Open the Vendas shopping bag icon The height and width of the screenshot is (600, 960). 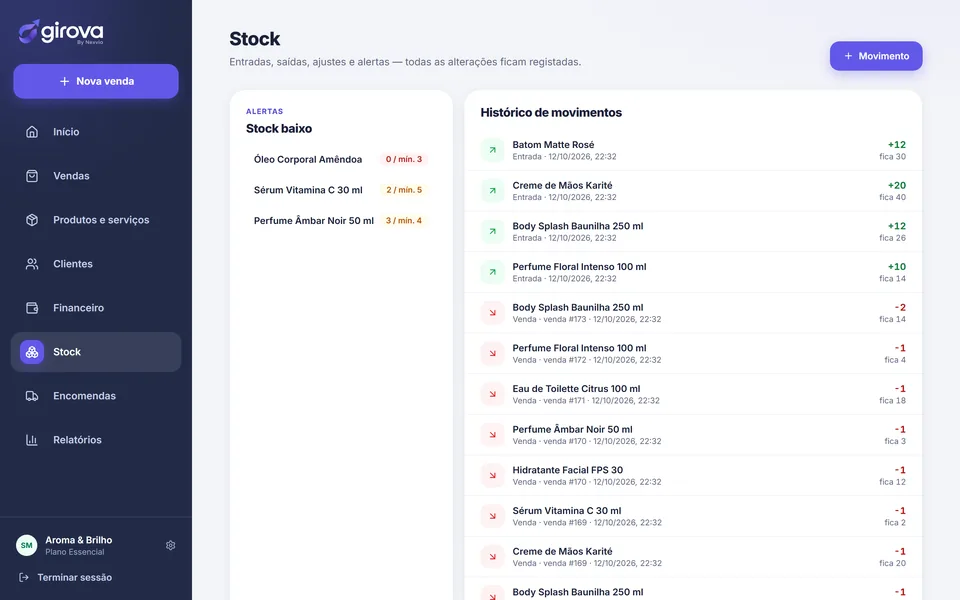(32, 176)
